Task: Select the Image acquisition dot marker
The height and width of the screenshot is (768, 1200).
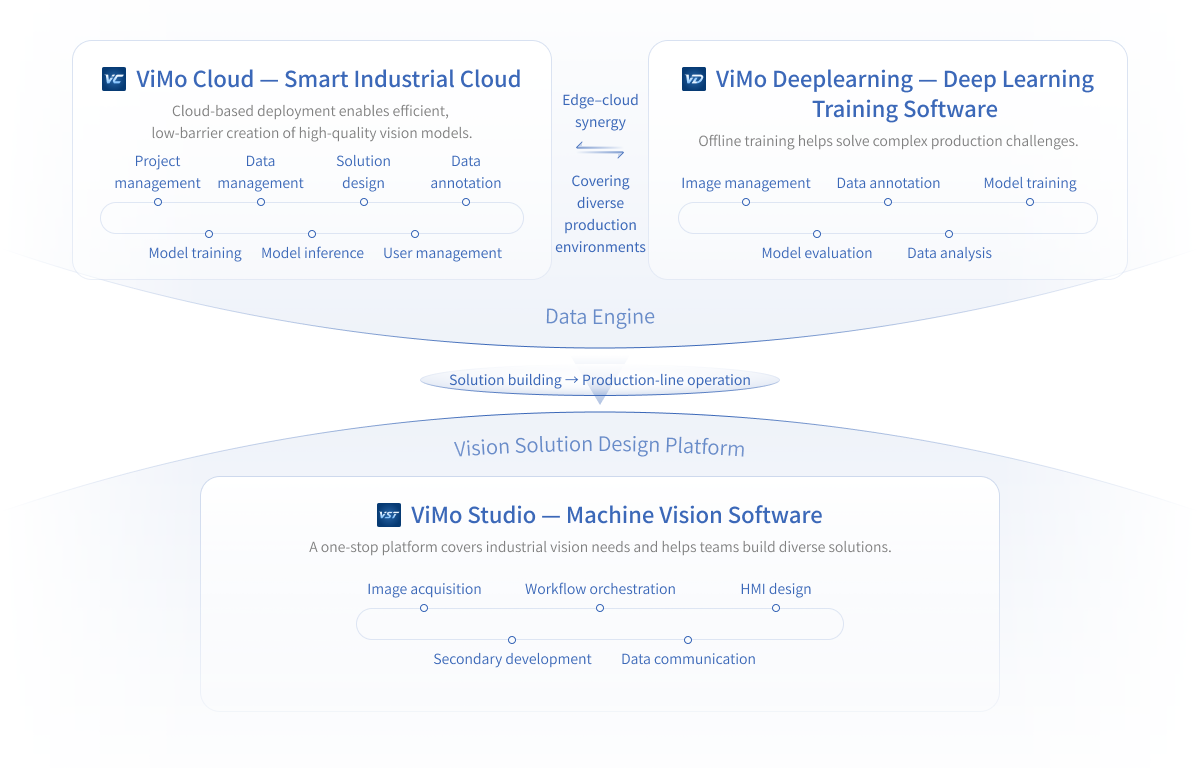Action: pos(424,608)
